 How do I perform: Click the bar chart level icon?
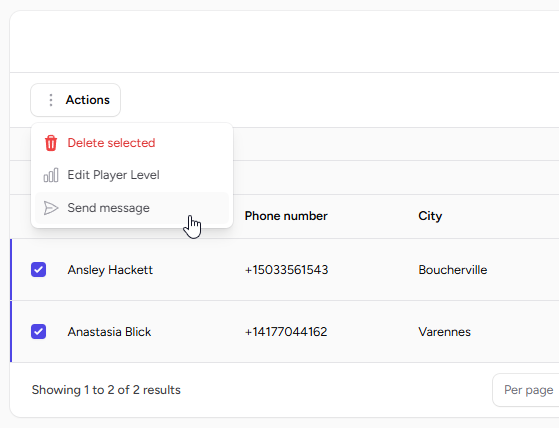(x=51, y=175)
